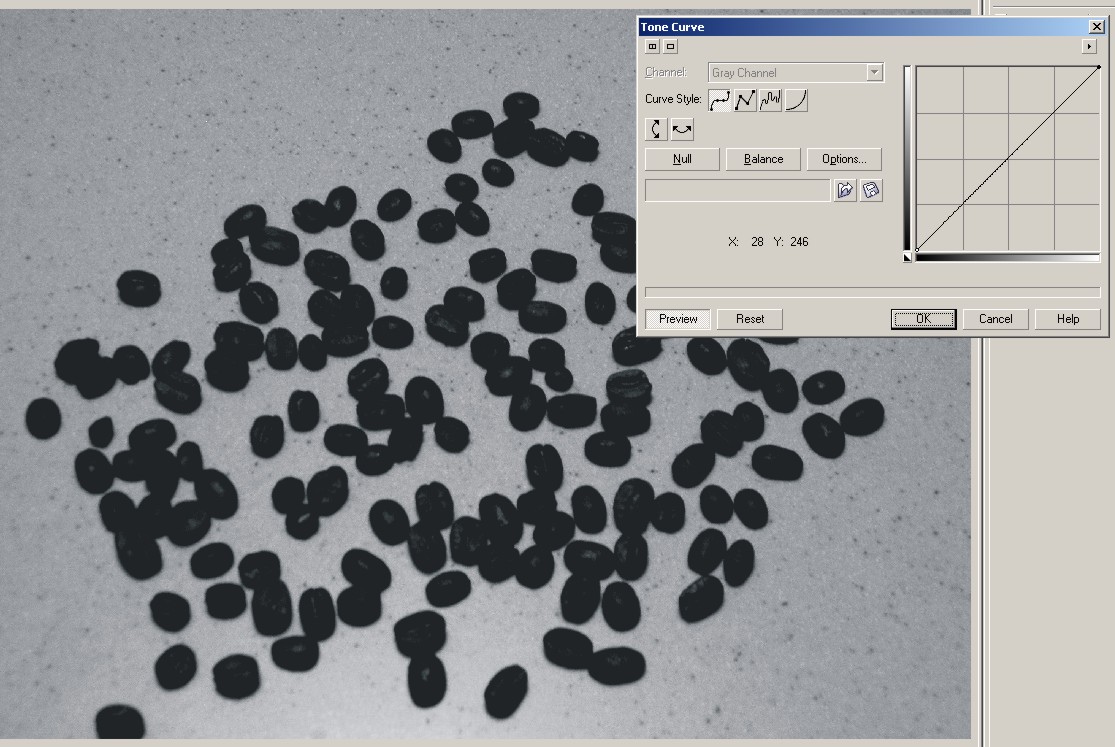Click the curve preset name field
This screenshot has height=747, width=1115.
737,191
